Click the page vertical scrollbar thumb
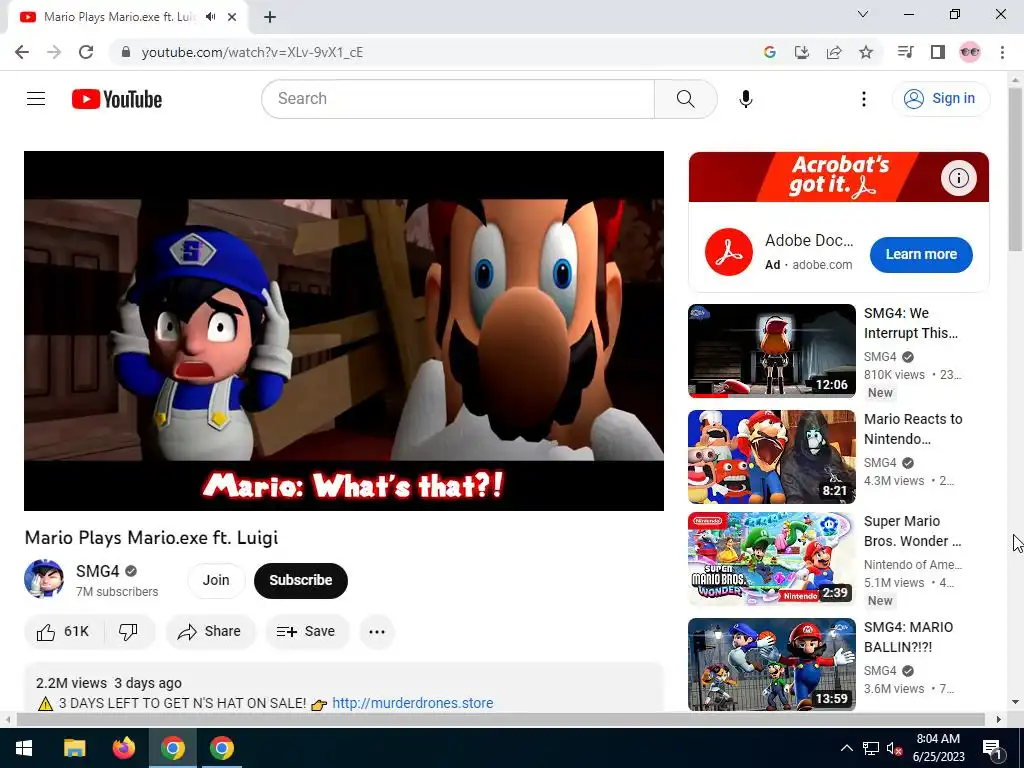1024x768 pixels. tap(1015, 168)
